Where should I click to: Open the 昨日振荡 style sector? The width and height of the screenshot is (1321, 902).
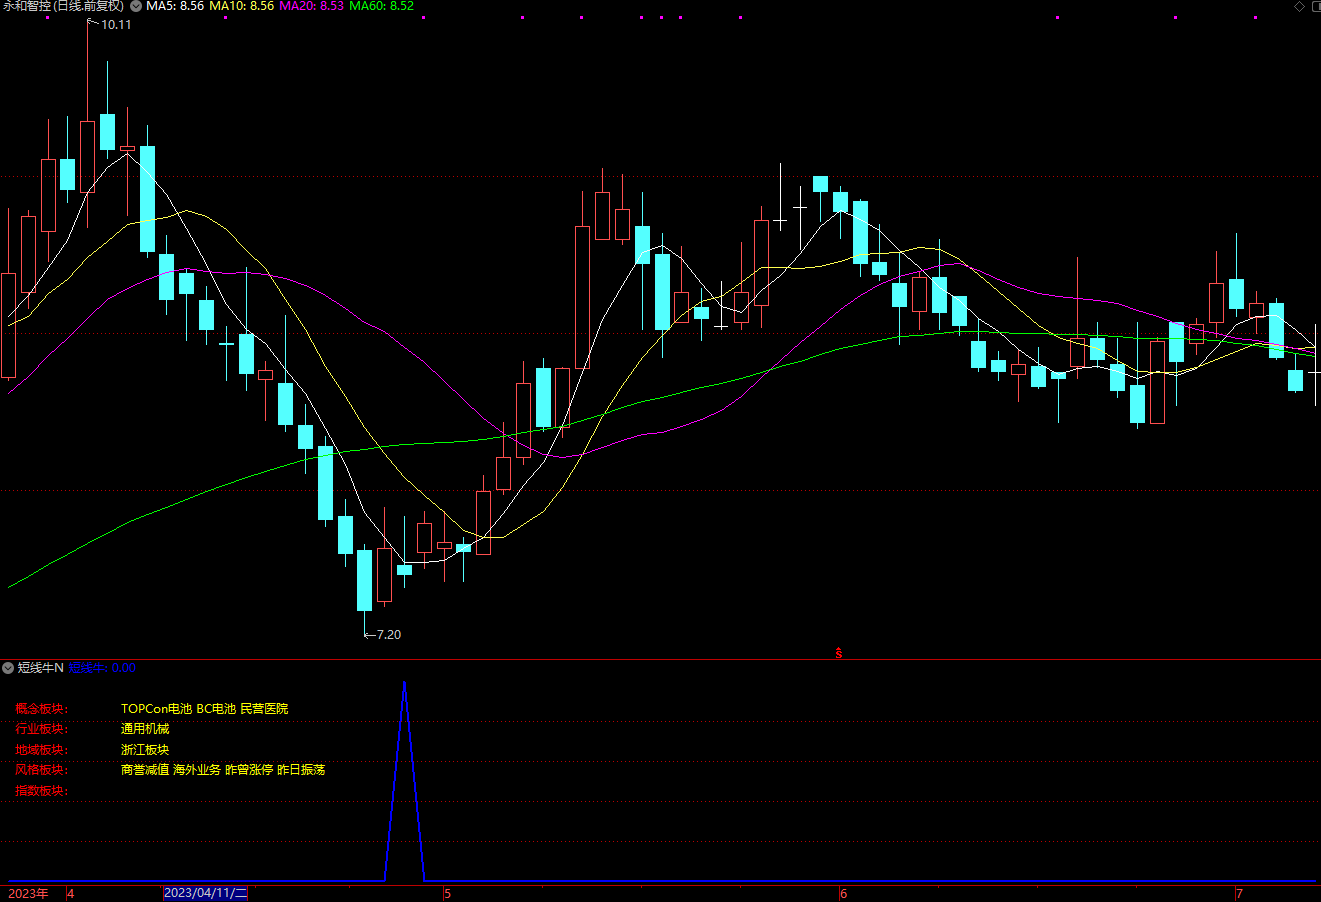[x=301, y=770]
